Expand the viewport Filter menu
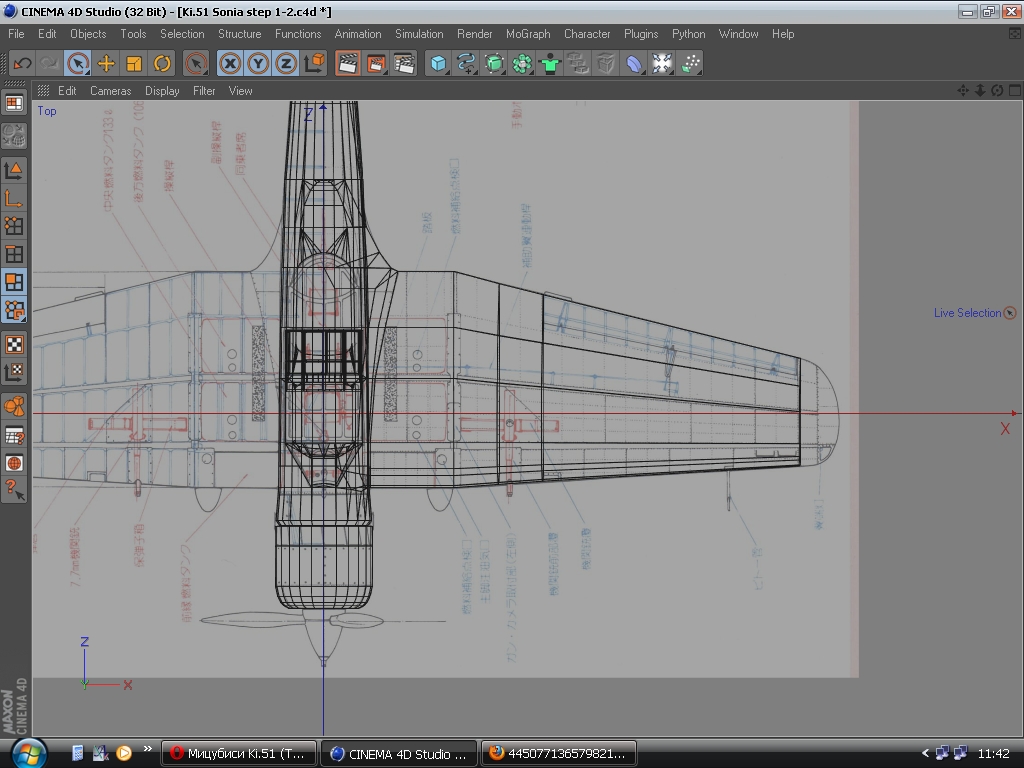 [x=204, y=91]
